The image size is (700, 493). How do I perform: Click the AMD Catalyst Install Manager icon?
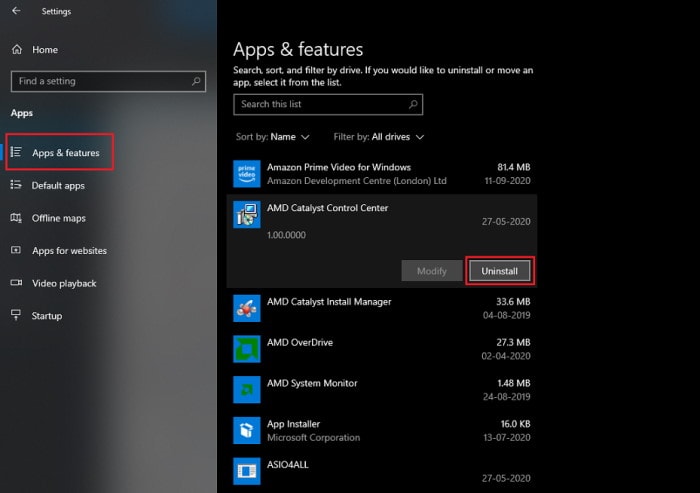[247, 308]
